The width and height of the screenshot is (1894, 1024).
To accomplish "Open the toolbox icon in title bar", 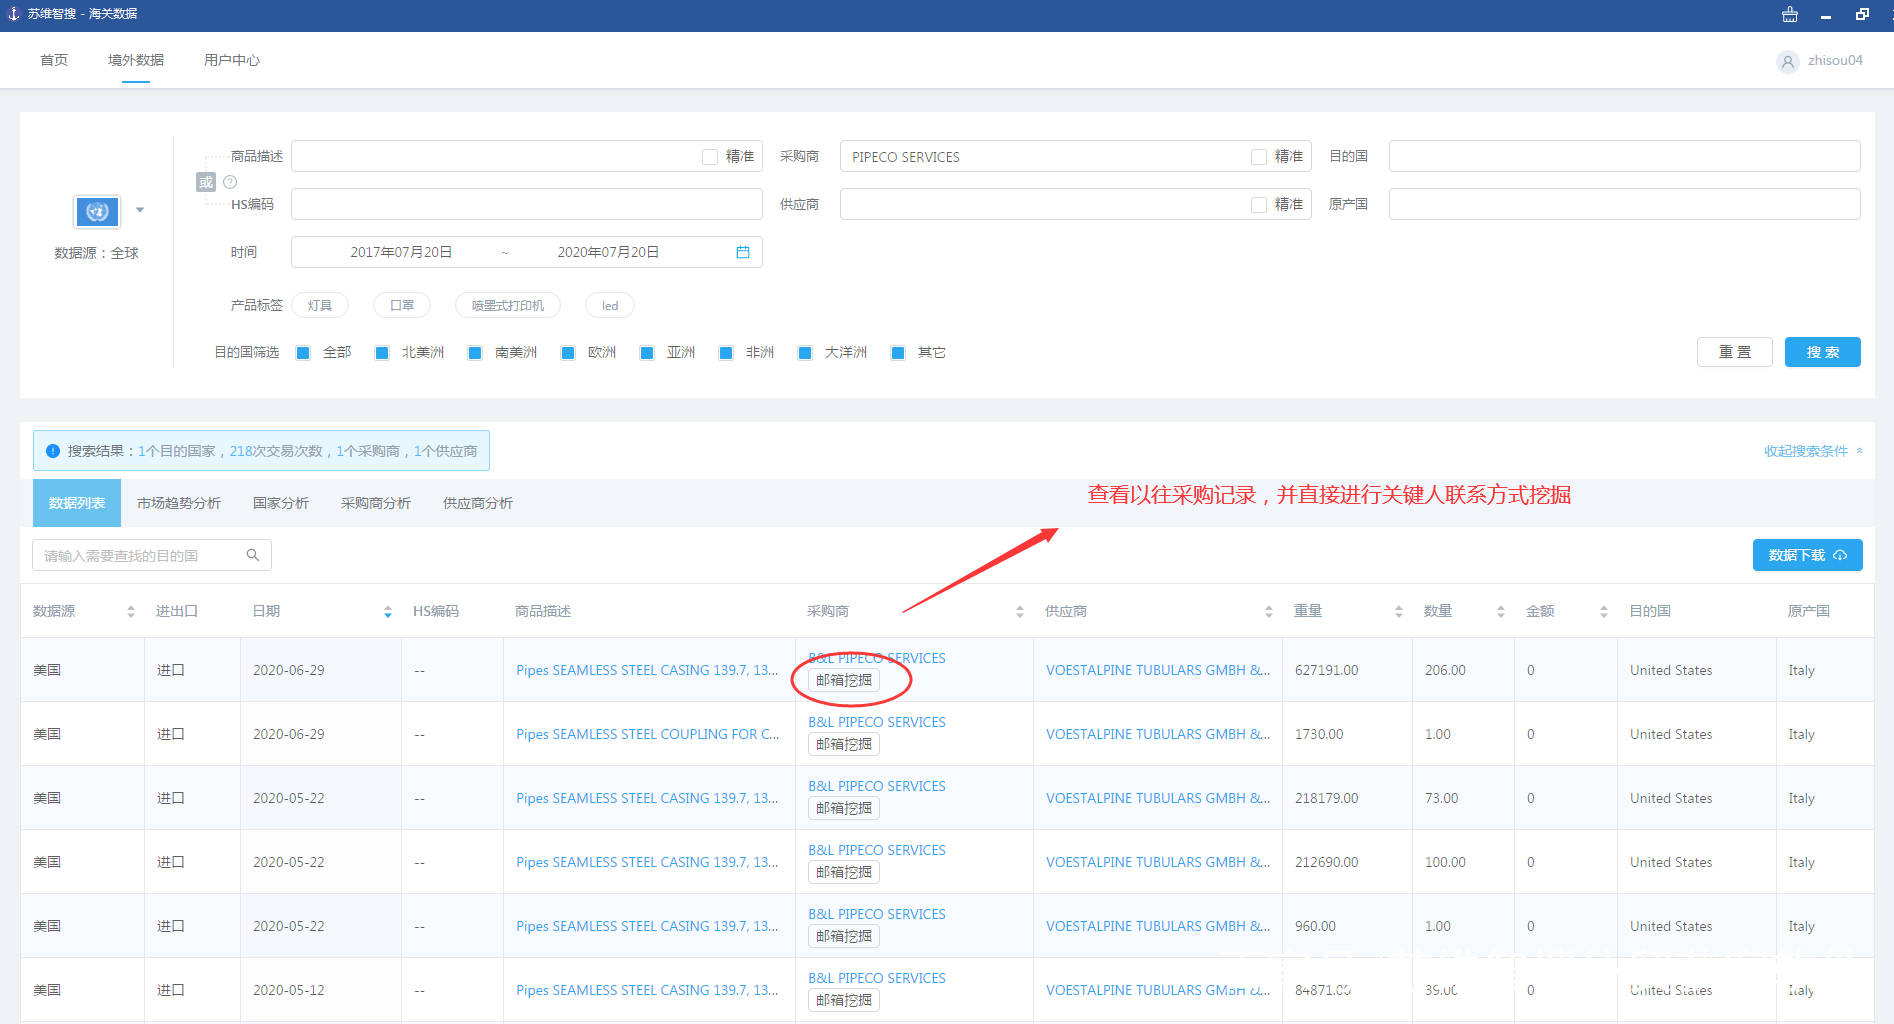I will 1790,15.
